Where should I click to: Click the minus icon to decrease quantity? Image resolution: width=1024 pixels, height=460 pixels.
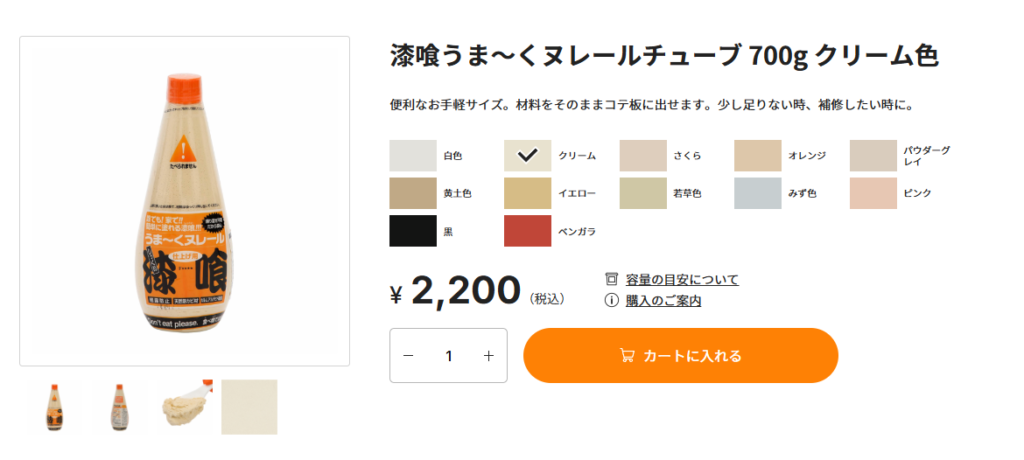pyautogui.click(x=408, y=355)
